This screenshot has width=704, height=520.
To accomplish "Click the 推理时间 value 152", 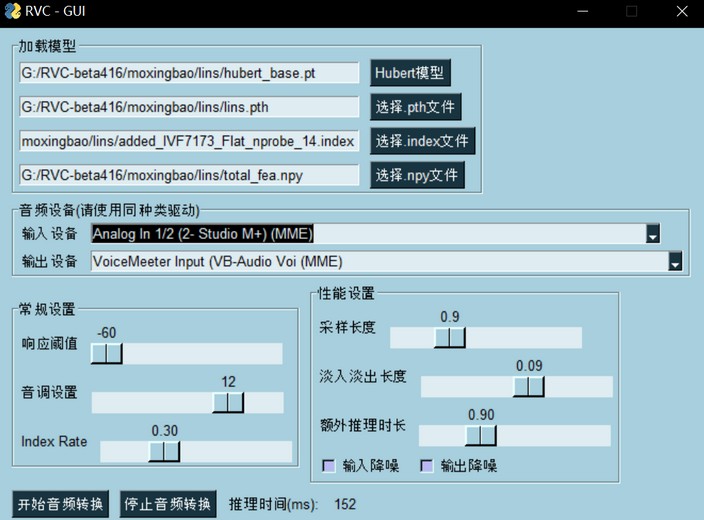I will (x=345, y=504).
